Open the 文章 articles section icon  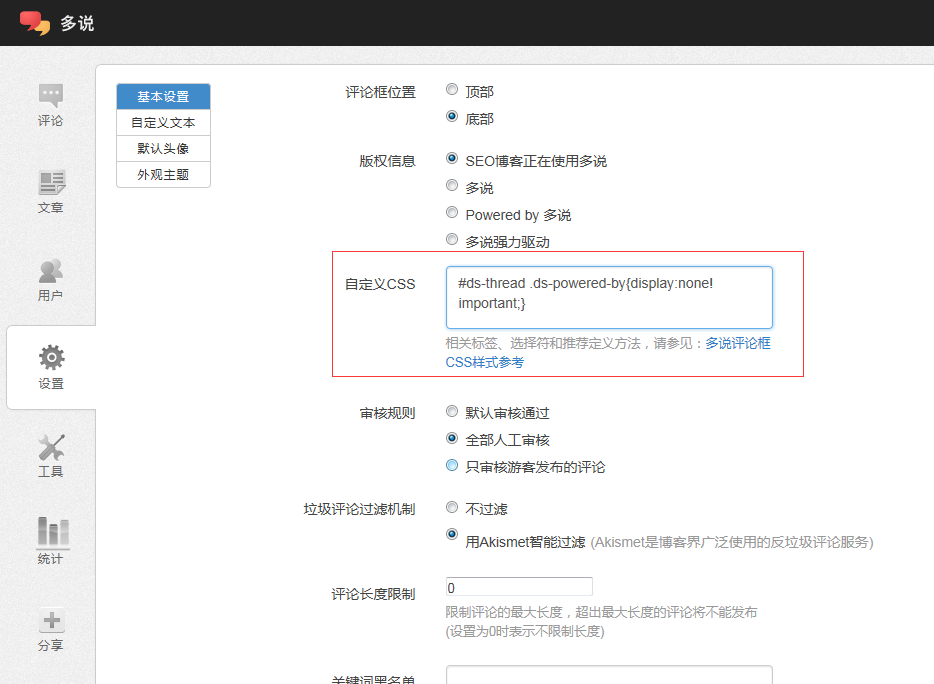[52, 182]
